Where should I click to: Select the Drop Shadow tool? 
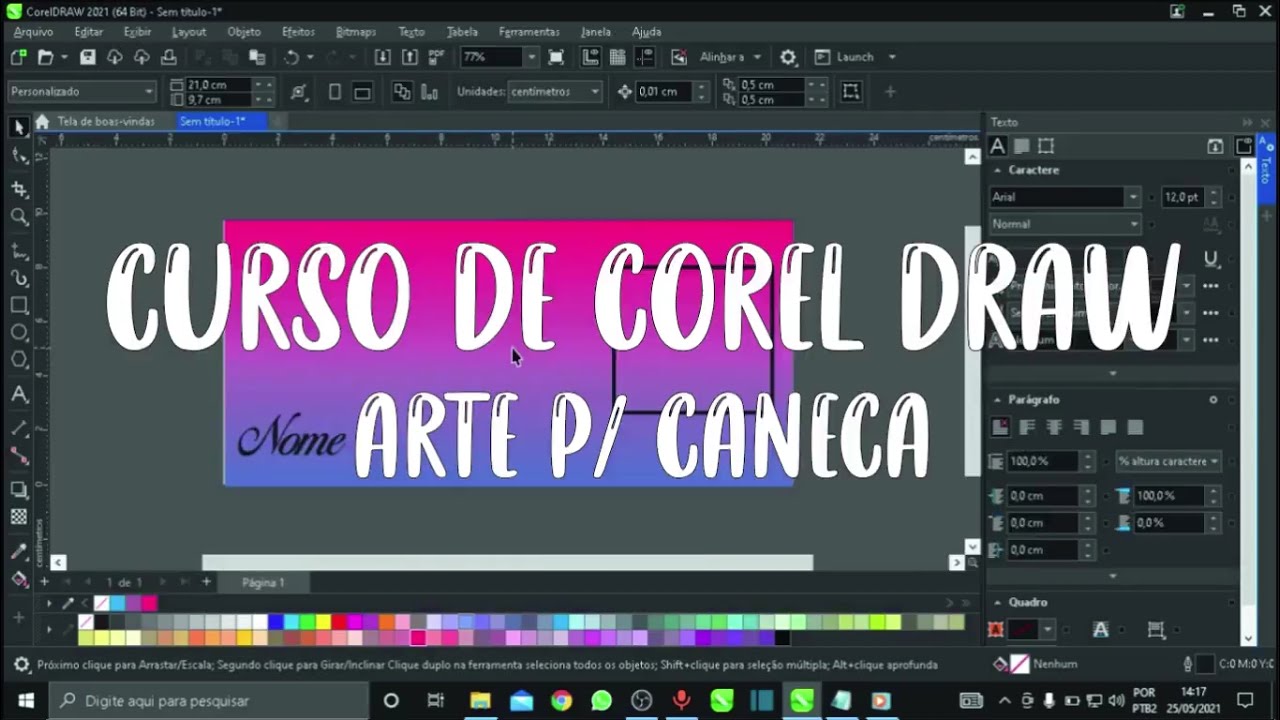click(19, 489)
